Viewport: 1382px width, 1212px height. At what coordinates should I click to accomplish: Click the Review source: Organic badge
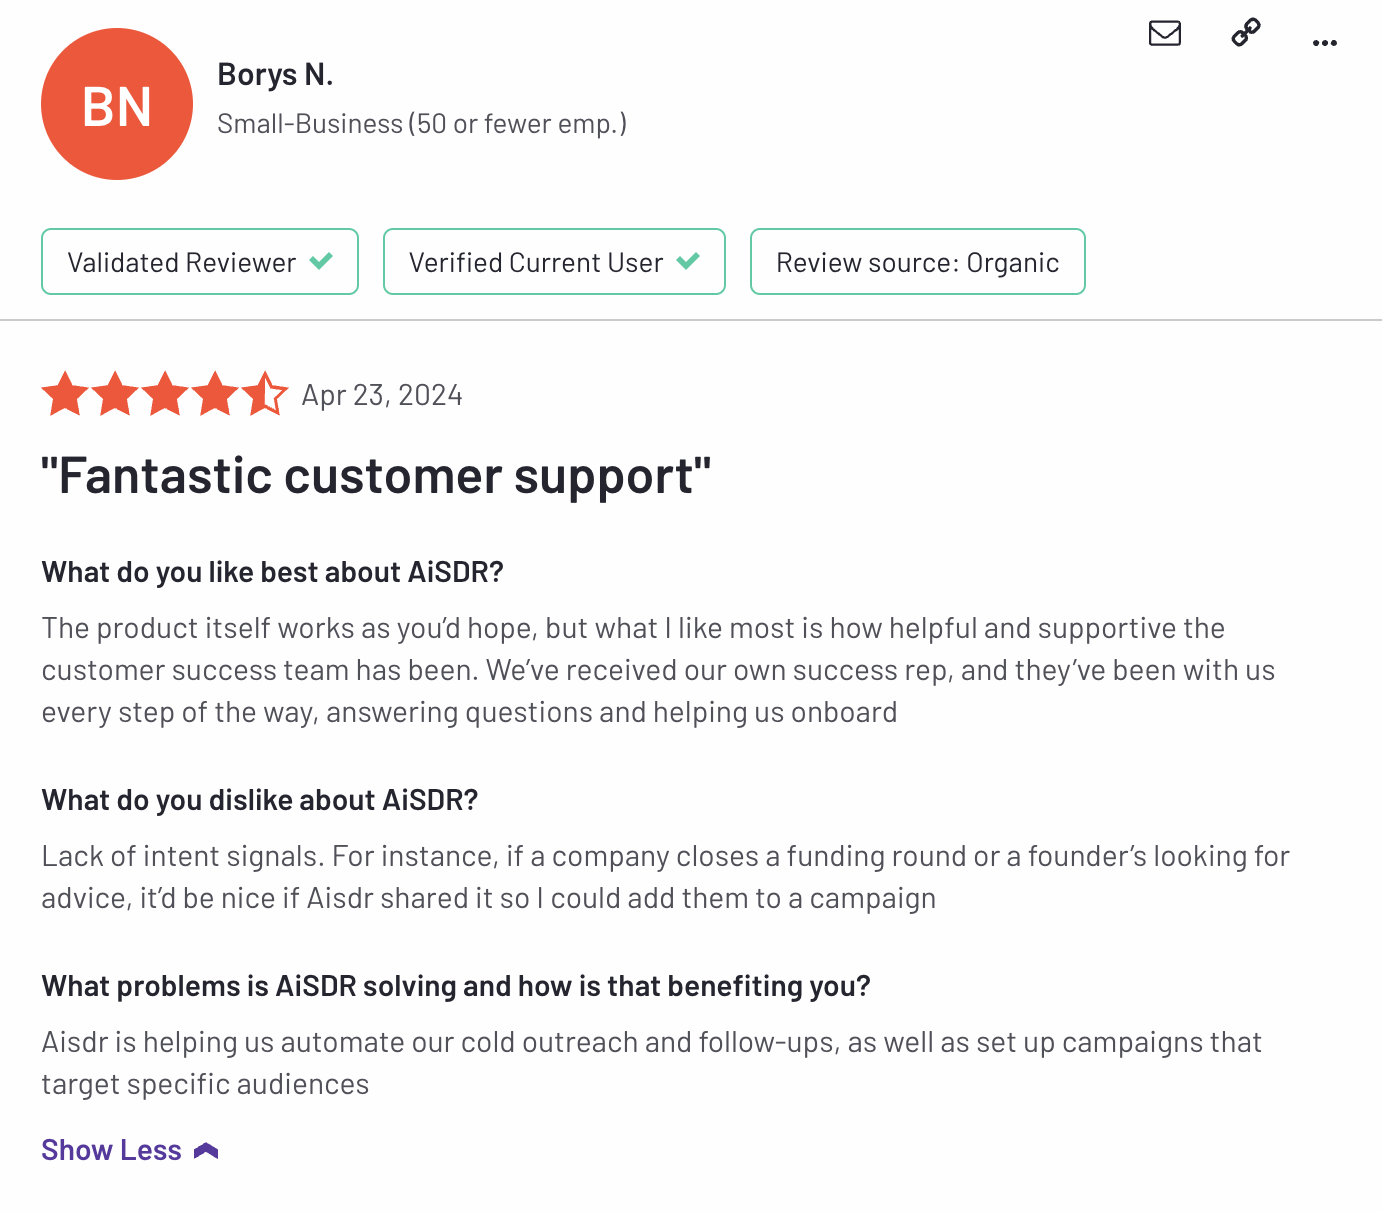tap(917, 261)
